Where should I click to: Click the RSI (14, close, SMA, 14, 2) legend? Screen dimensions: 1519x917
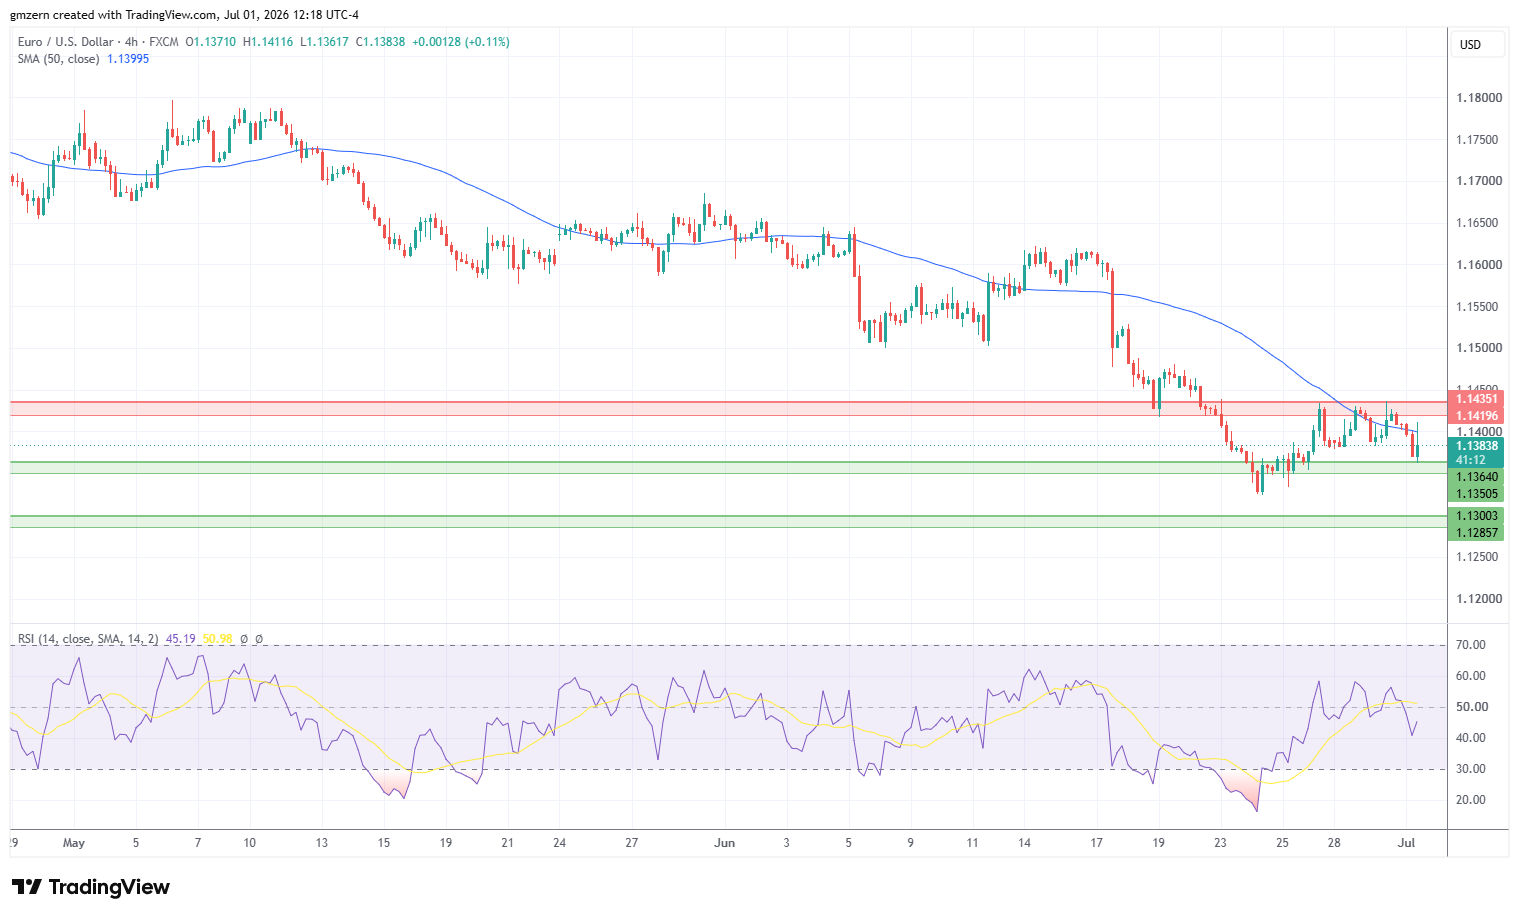coord(88,639)
